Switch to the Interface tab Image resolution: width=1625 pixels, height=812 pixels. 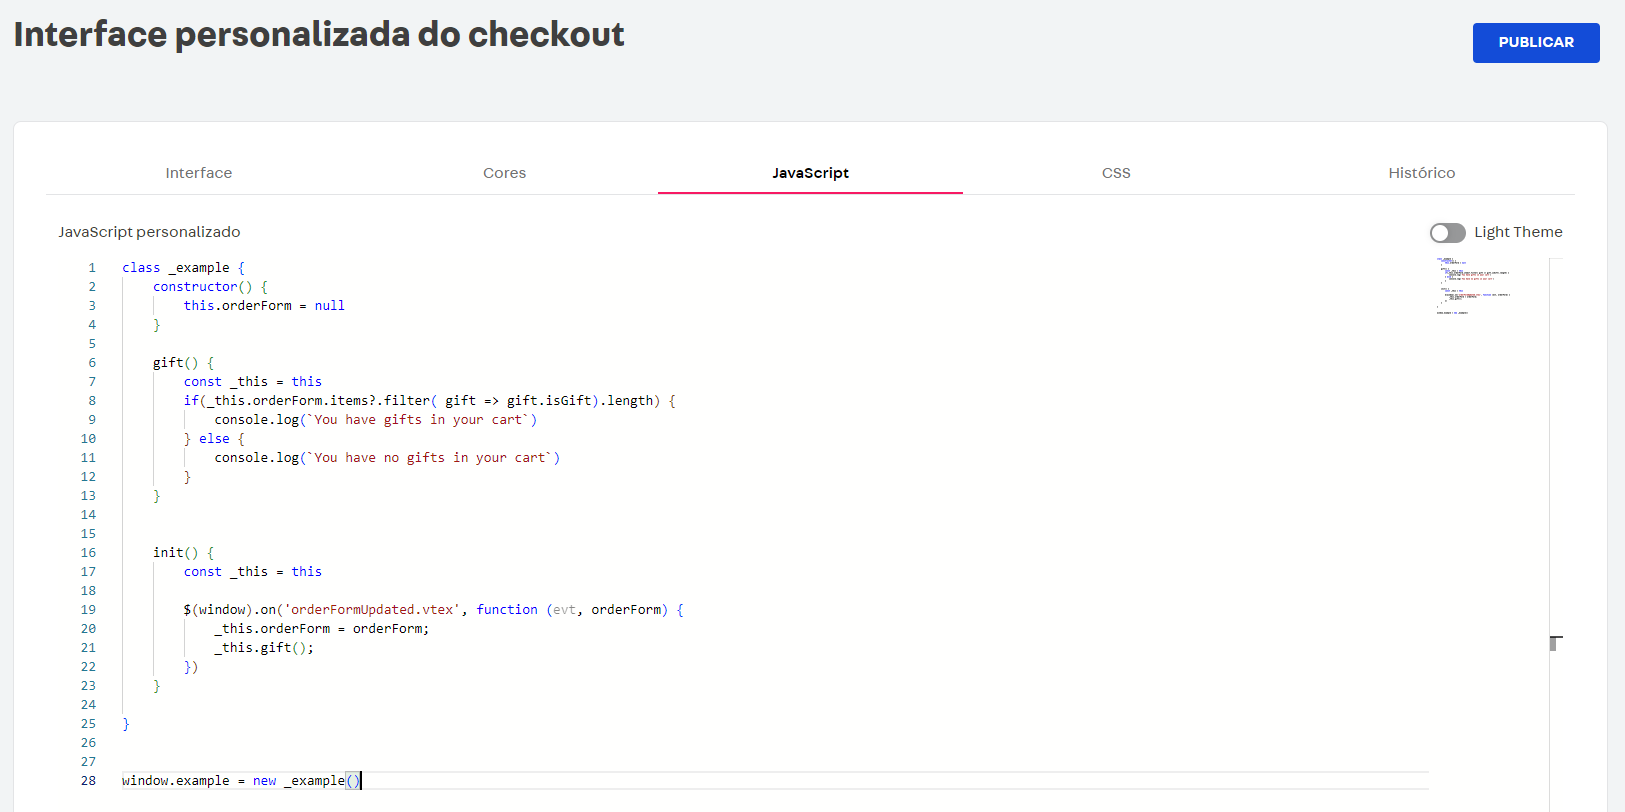click(x=198, y=173)
